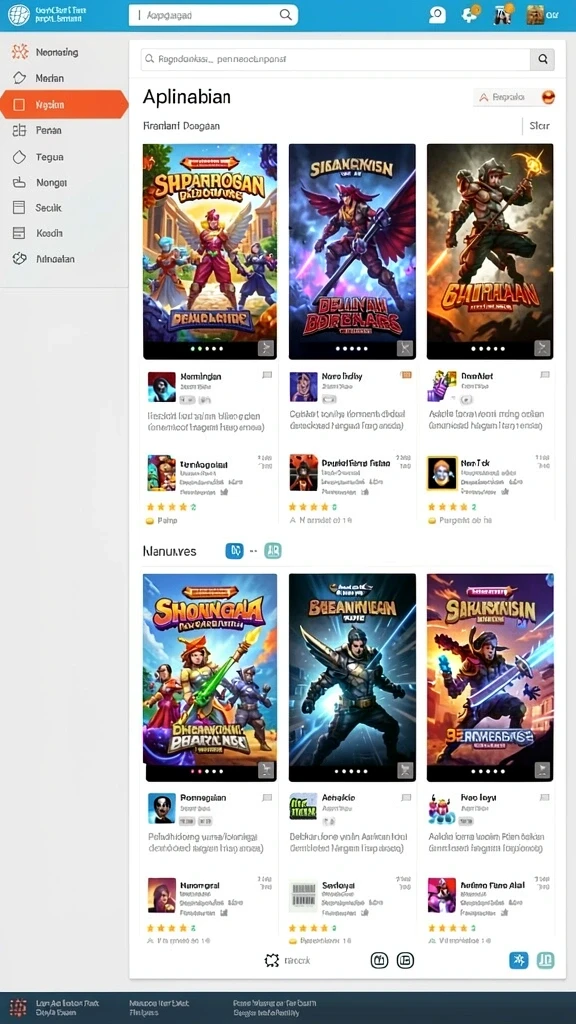Open the Shparrogan game banner
This screenshot has width=576, height=1024.
210,251
